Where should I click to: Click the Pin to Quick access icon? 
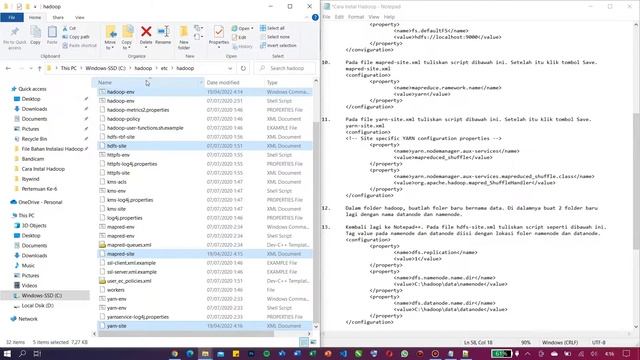pos(14,32)
